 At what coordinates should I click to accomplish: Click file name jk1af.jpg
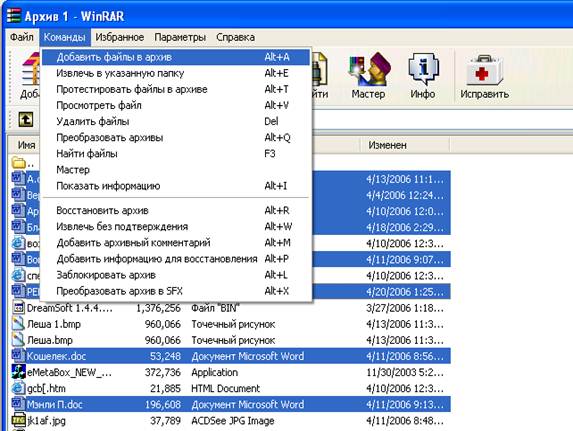[x=46, y=421]
